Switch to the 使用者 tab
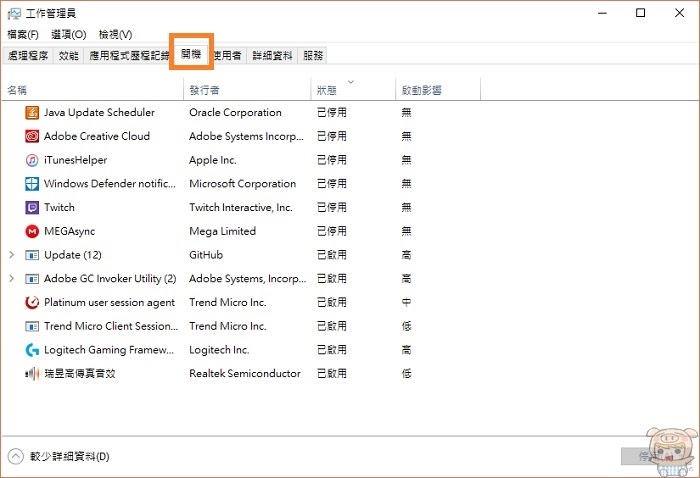The height and width of the screenshot is (478, 700). coord(228,55)
